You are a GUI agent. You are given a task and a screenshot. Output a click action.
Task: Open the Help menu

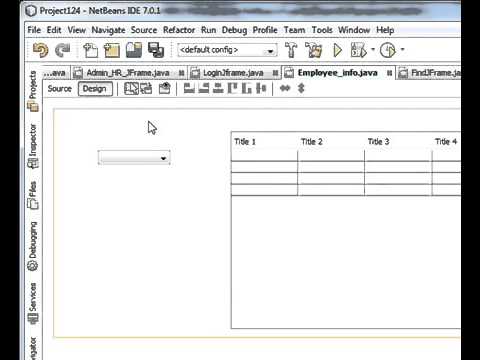click(x=385, y=30)
